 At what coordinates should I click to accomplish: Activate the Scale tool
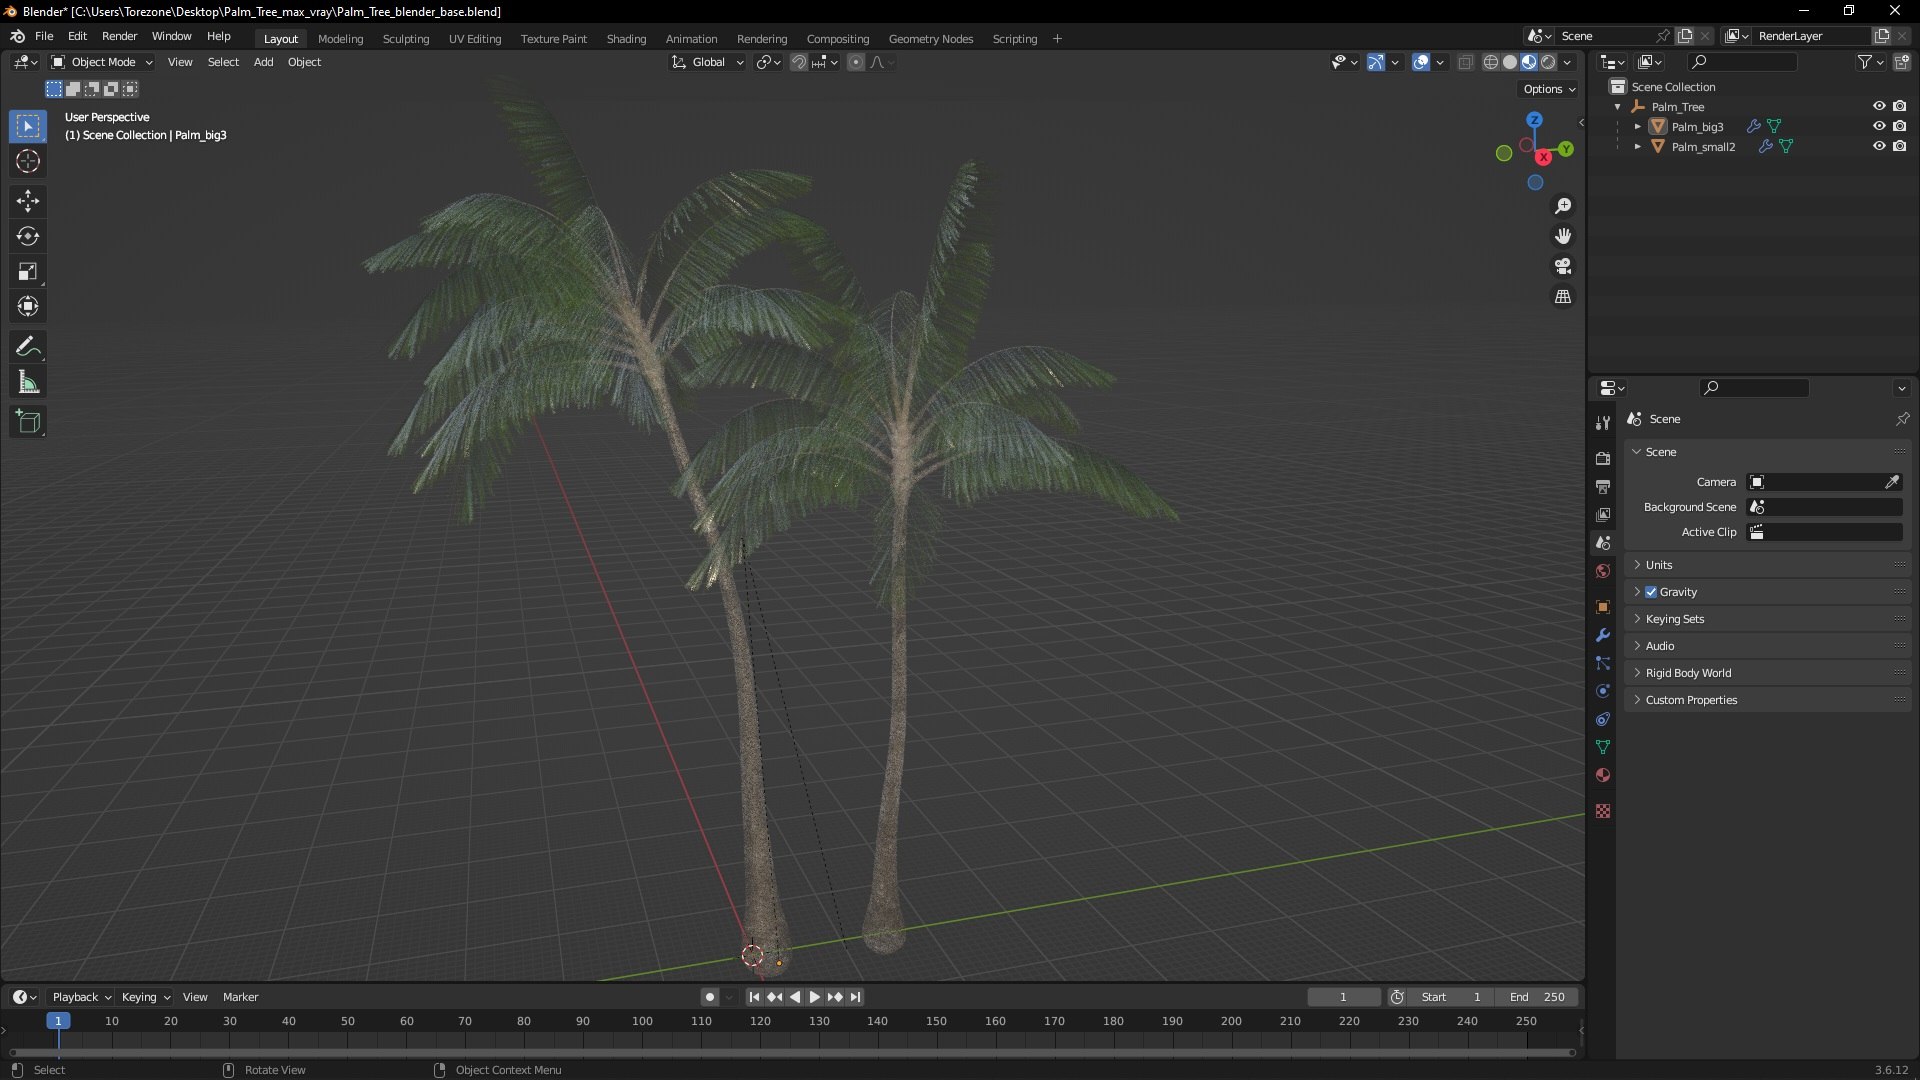[x=28, y=271]
